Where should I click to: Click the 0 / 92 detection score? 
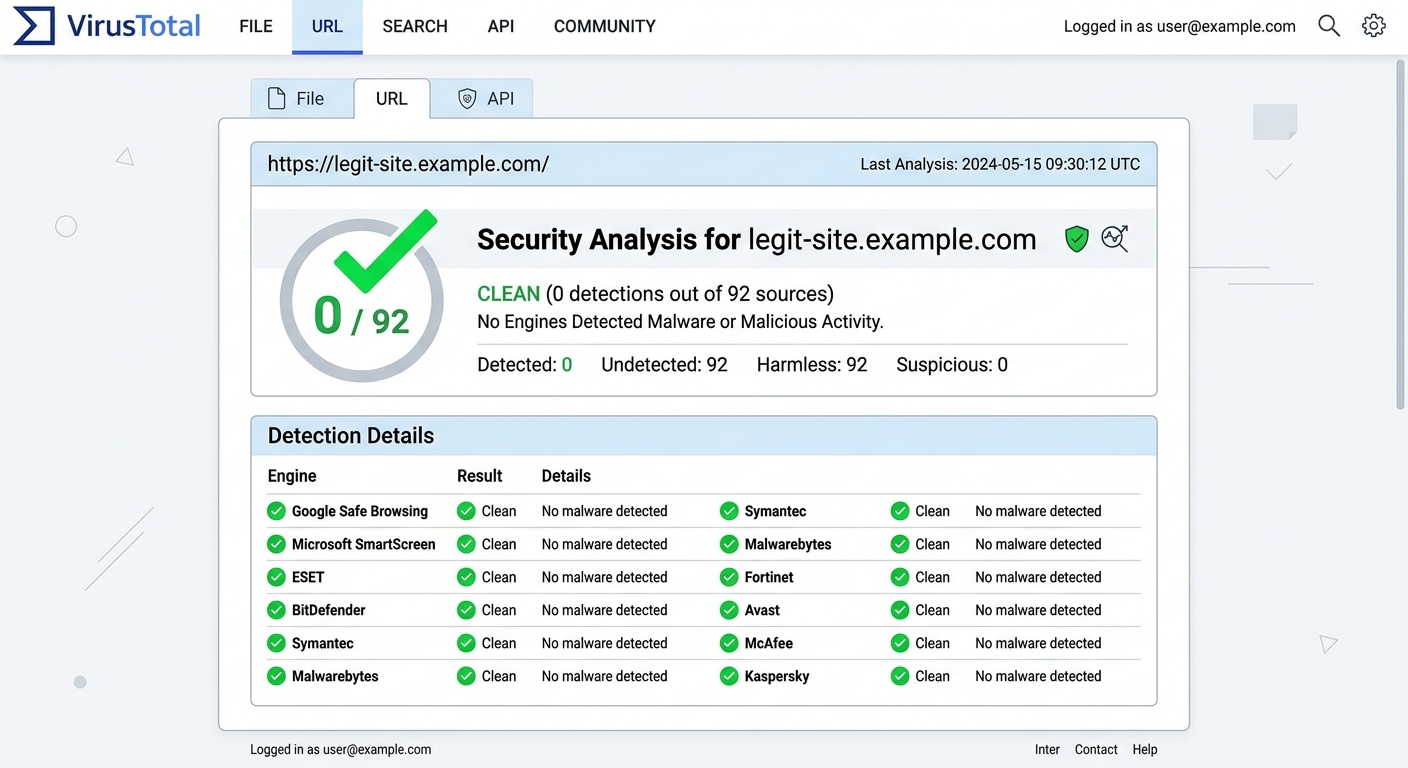[361, 317]
